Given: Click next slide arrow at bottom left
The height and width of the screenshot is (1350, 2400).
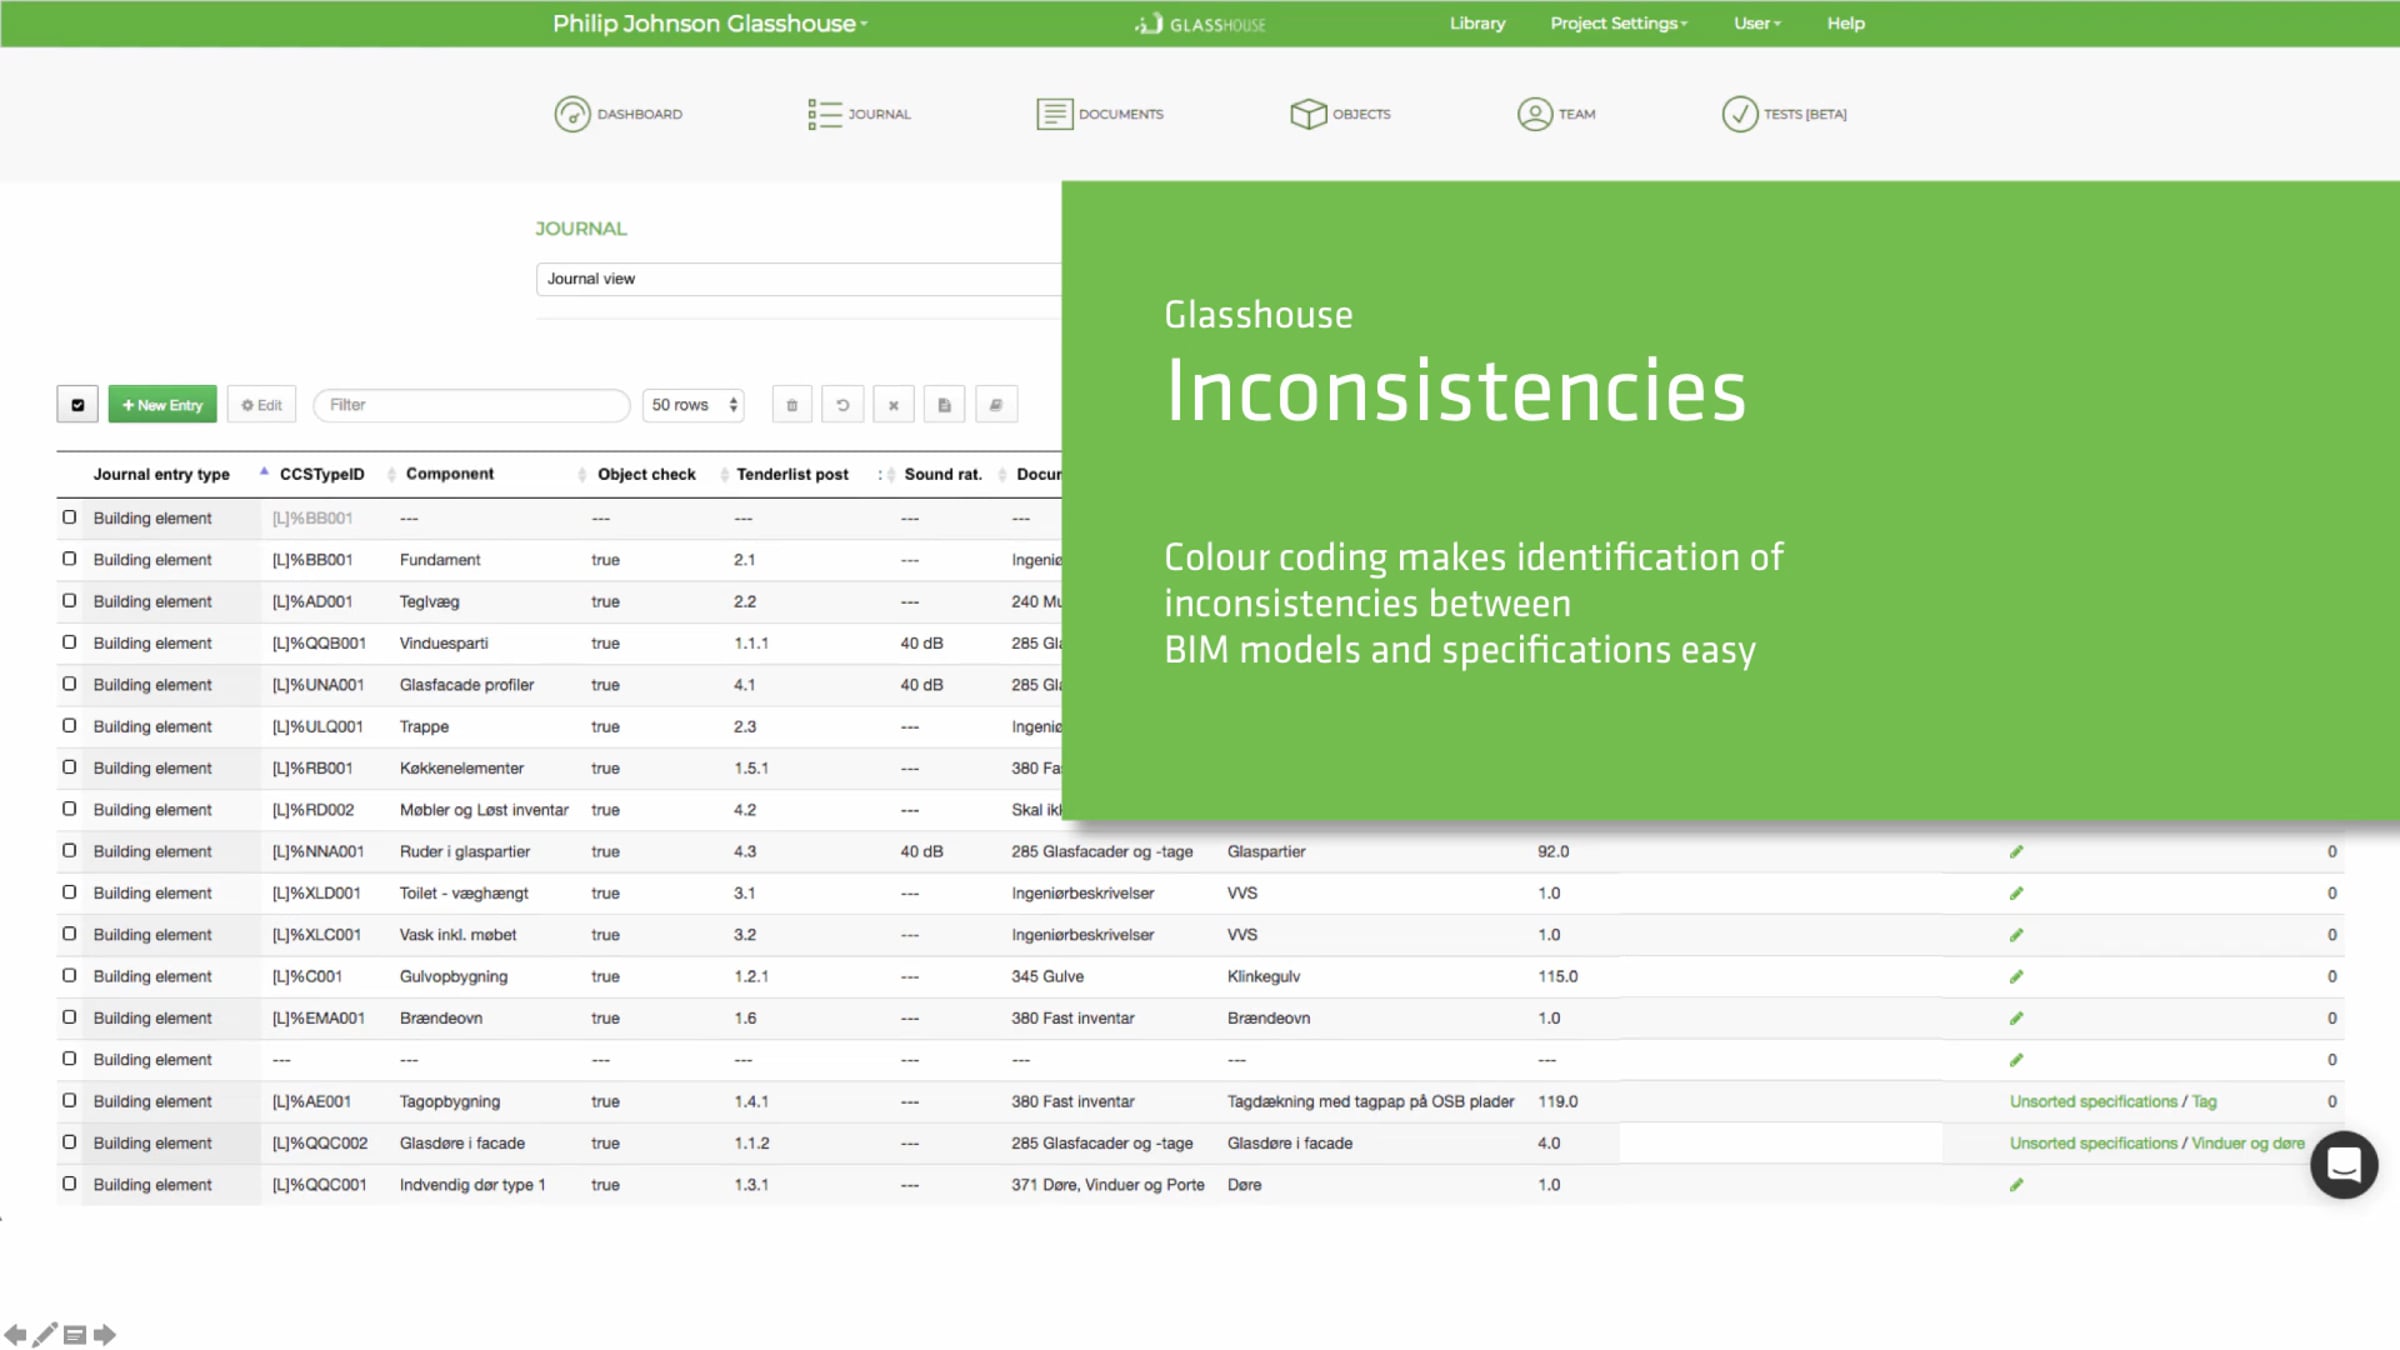Looking at the screenshot, I should 105,1335.
